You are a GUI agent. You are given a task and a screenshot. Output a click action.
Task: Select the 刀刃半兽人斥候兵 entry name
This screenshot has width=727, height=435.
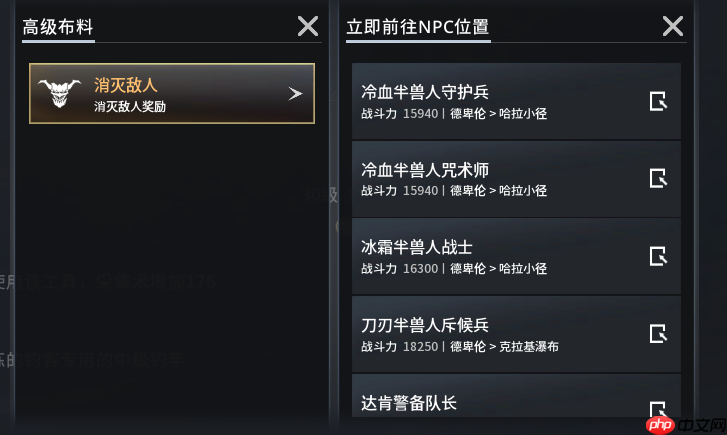[425, 324]
